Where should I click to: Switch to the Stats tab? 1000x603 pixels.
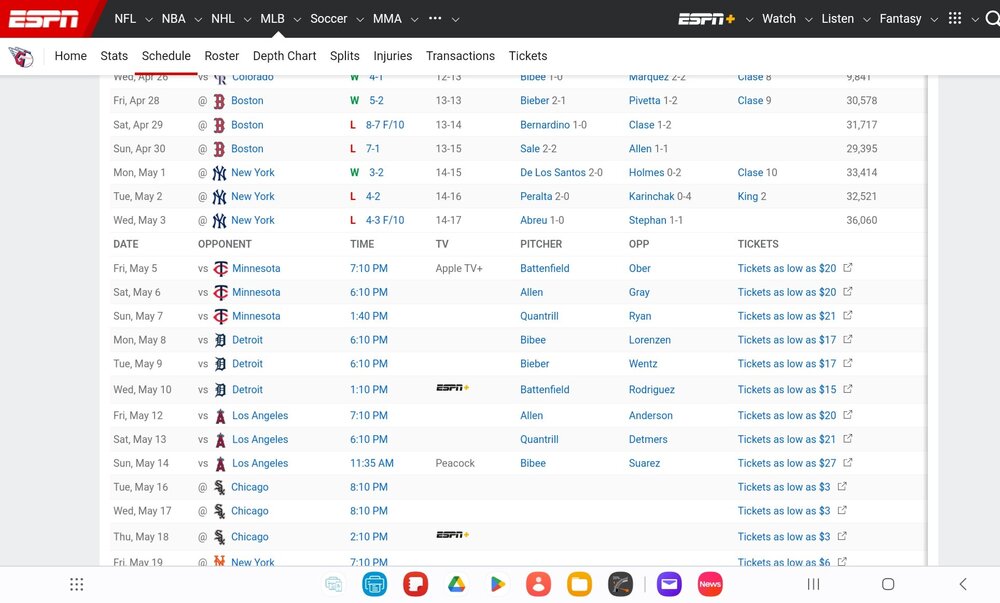click(114, 56)
